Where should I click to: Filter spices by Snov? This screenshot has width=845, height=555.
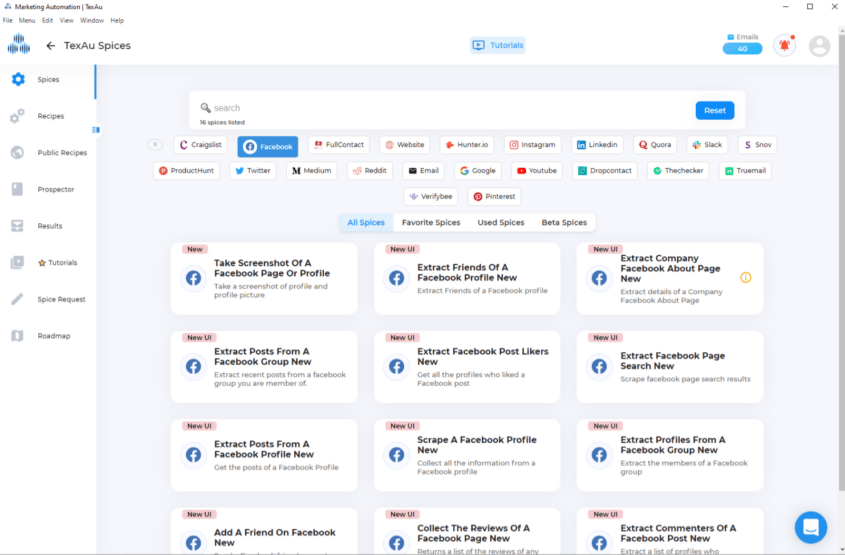[758, 144]
